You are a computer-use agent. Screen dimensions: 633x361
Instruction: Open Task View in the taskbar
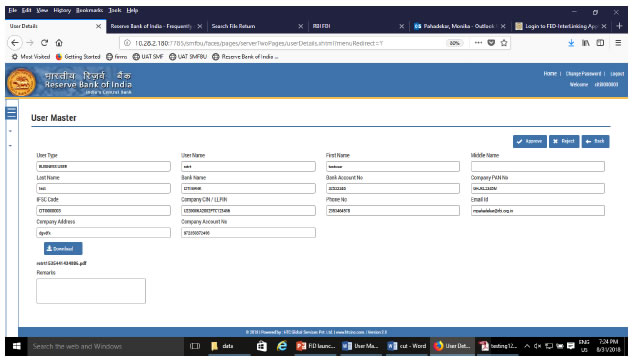pos(195,346)
